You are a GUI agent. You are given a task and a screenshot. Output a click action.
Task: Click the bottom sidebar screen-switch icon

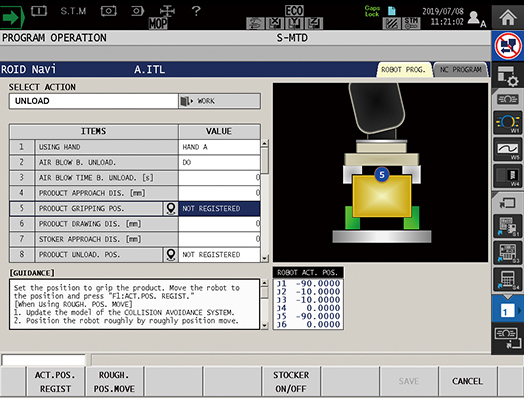508,338
